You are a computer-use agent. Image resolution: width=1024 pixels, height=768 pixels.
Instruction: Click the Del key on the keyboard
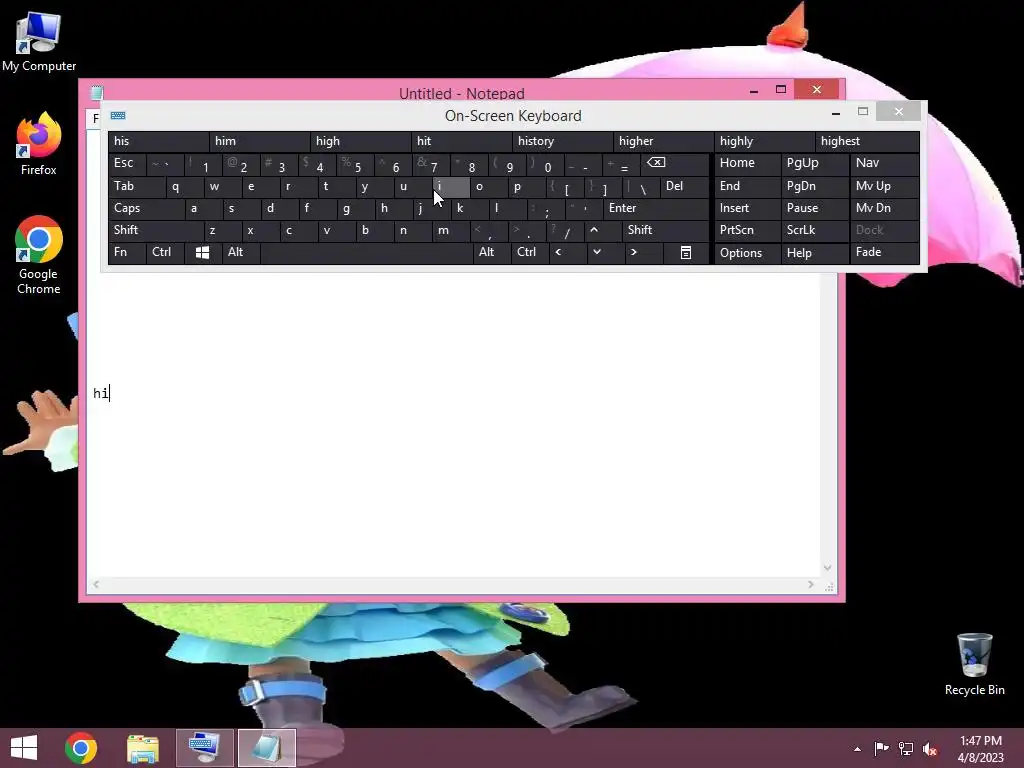[x=684, y=187]
